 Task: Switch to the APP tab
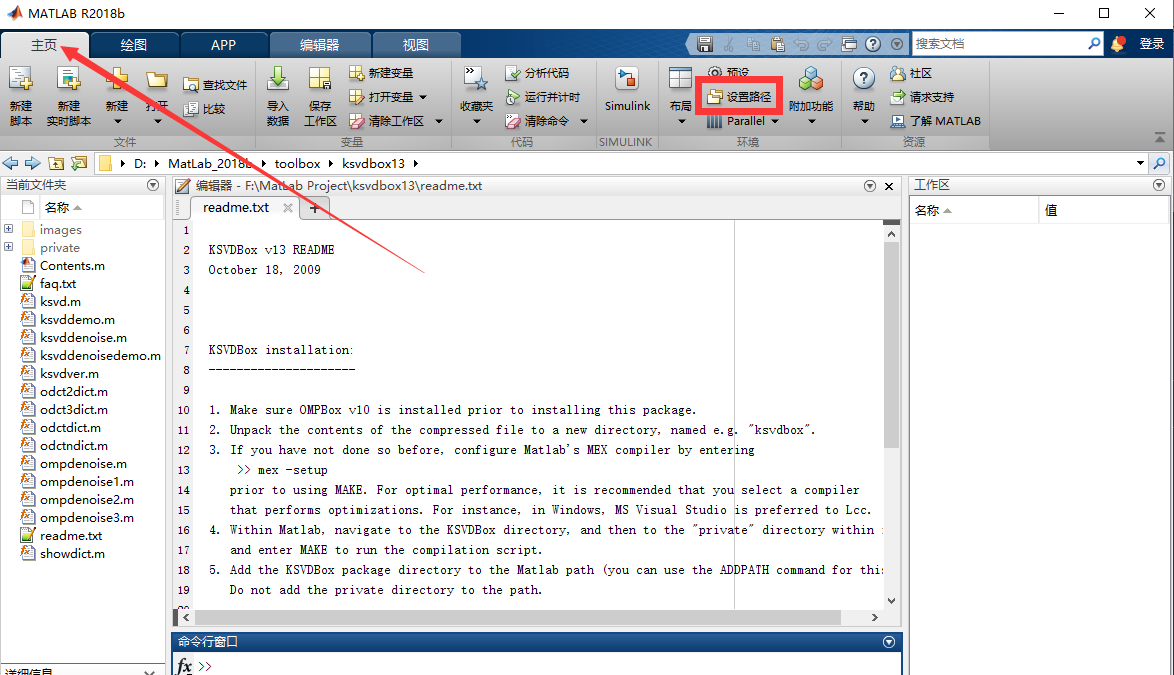[x=223, y=45]
